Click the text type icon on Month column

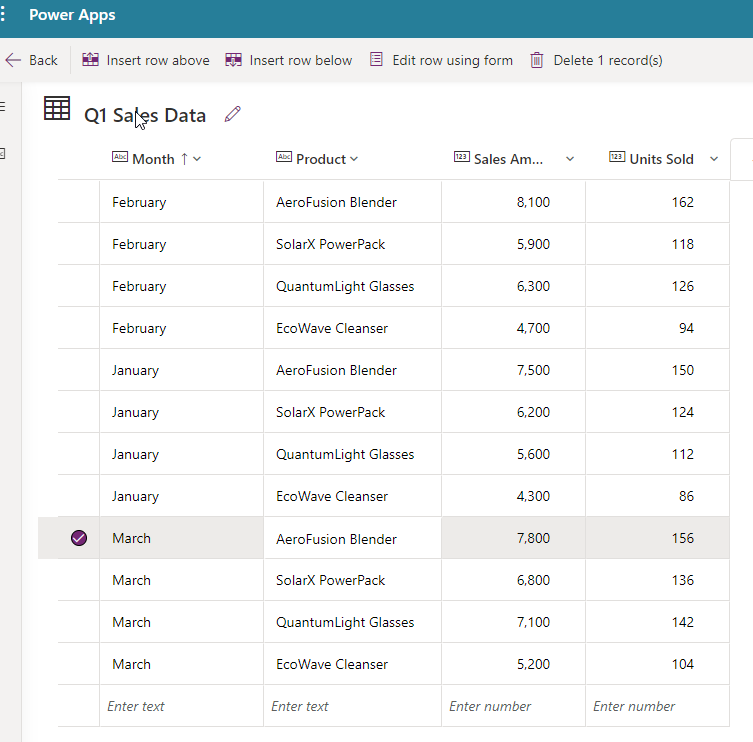tap(120, 157)
